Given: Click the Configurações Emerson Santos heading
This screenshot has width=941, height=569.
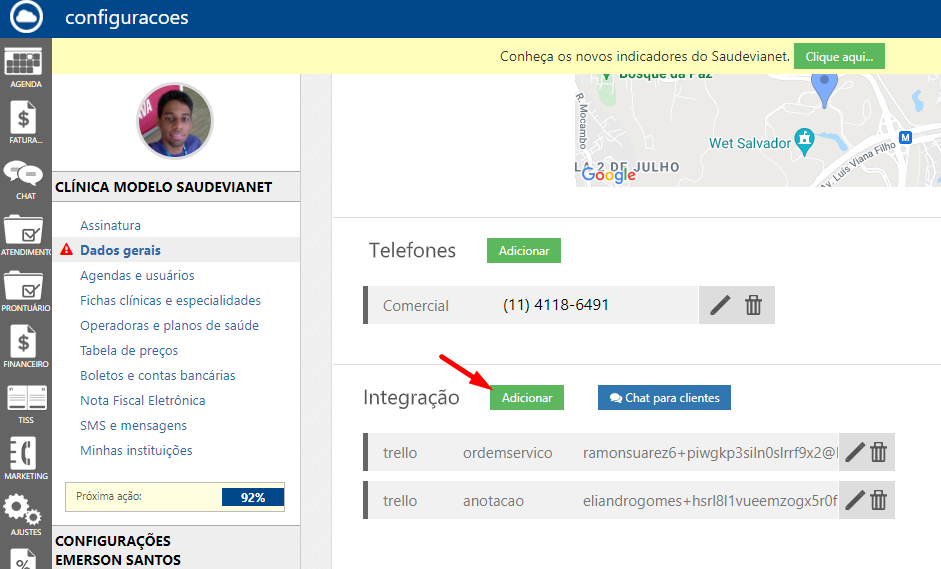Looking at the screenshot, I should tap(118, 550).
